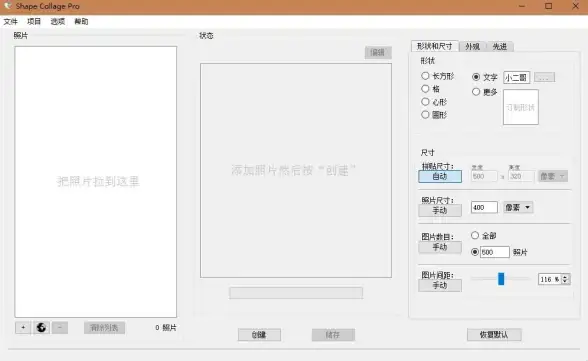
Task: Open the 帮助 menu
Action: click(x=81, y=21)
